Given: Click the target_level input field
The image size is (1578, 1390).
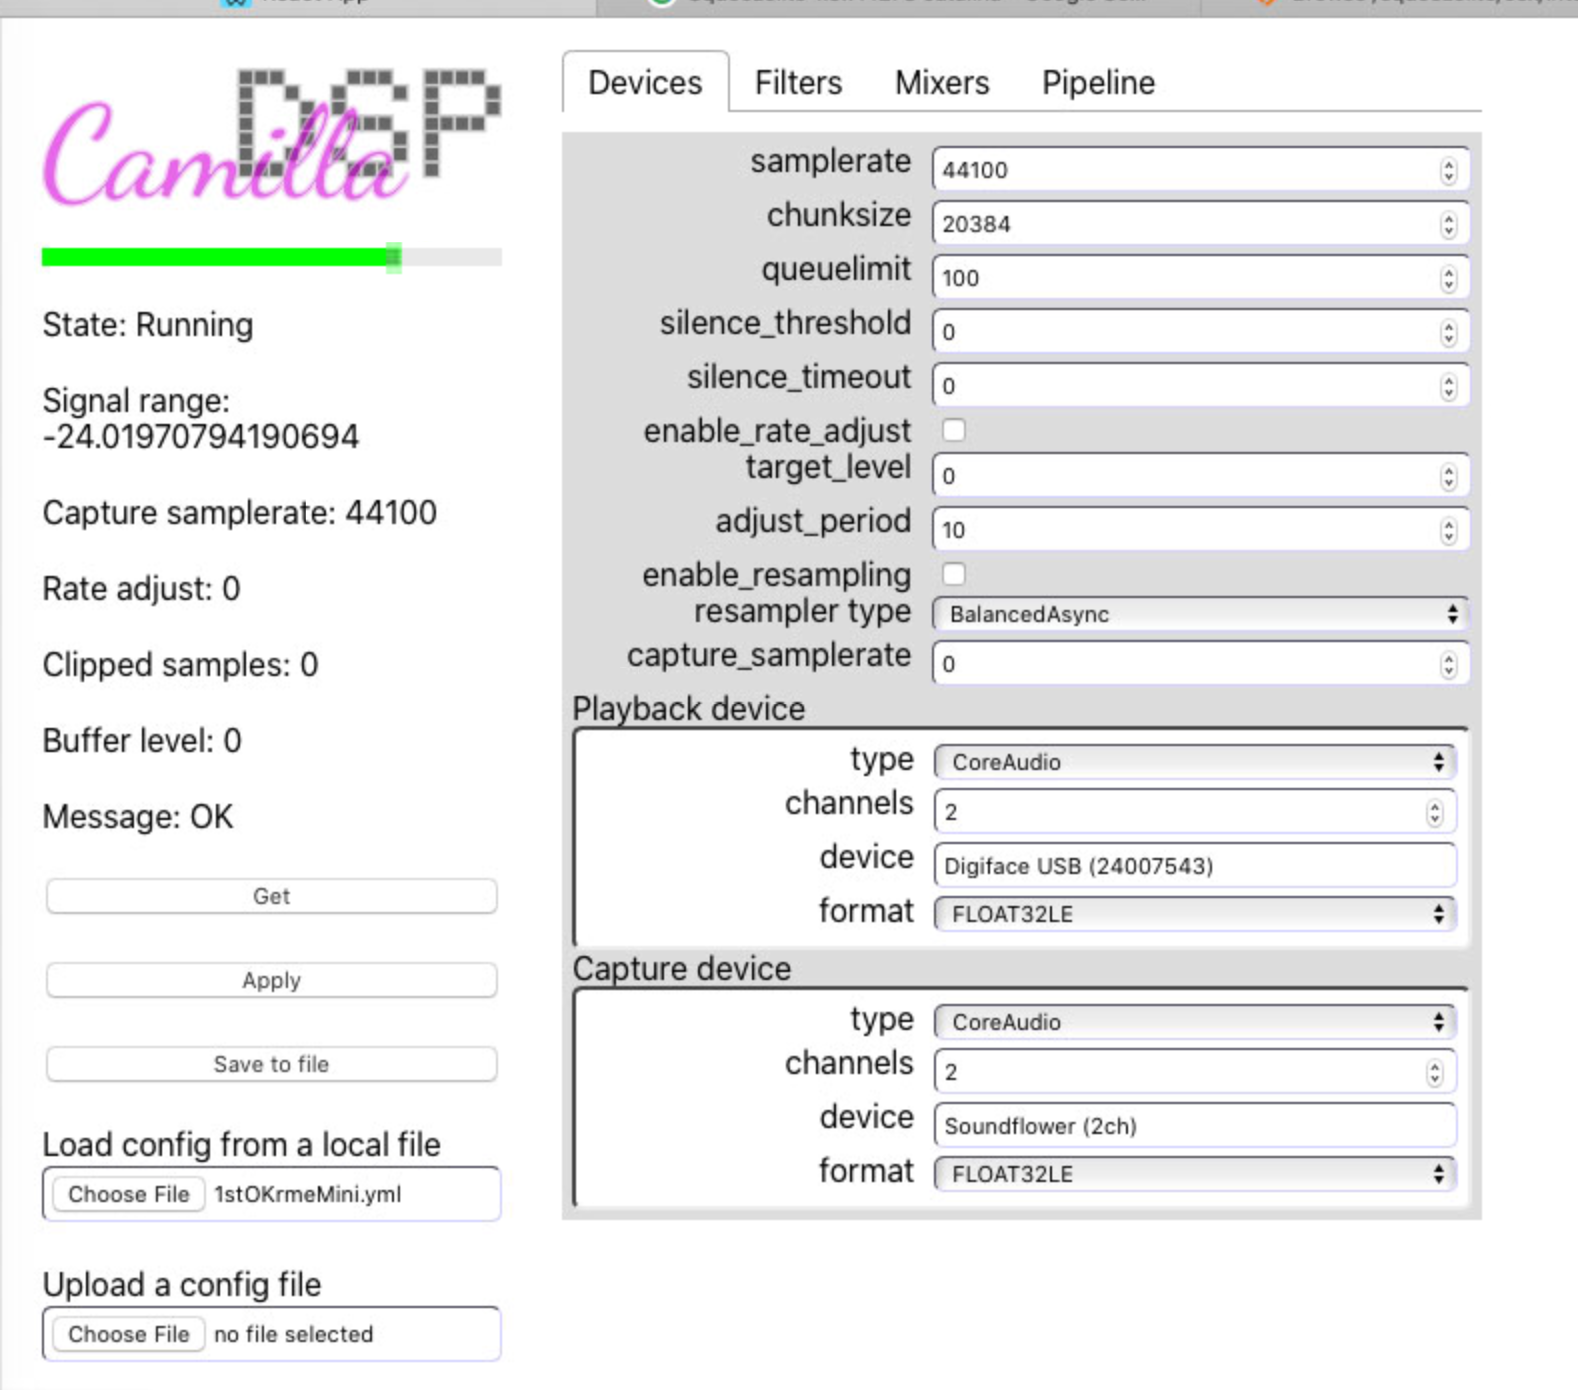Looking at the screenshot, I should tap(1200, 475).
